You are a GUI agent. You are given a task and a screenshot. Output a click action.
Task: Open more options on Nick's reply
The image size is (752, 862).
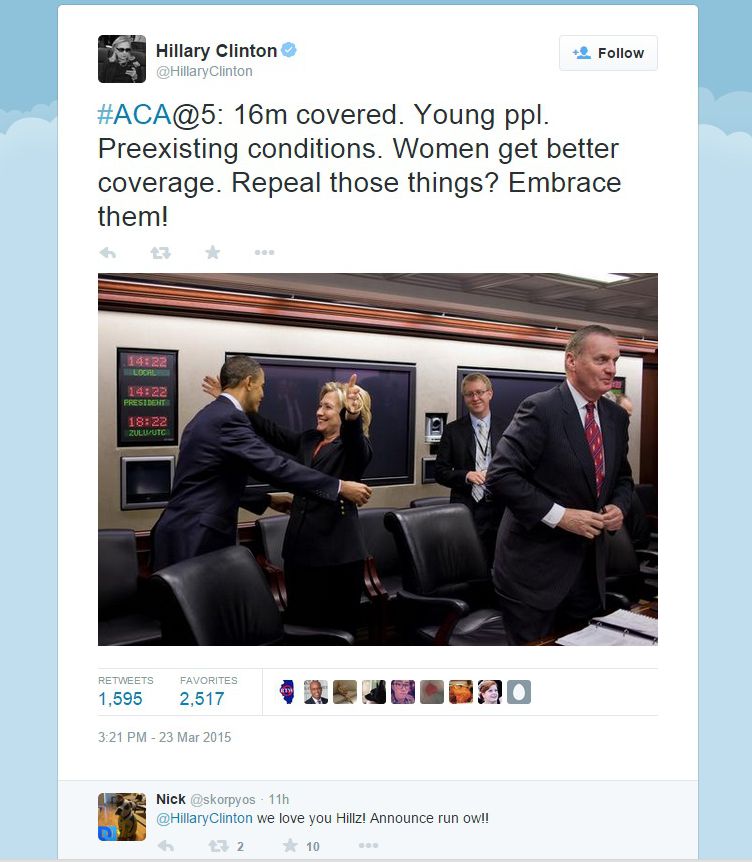click(368, 845)
